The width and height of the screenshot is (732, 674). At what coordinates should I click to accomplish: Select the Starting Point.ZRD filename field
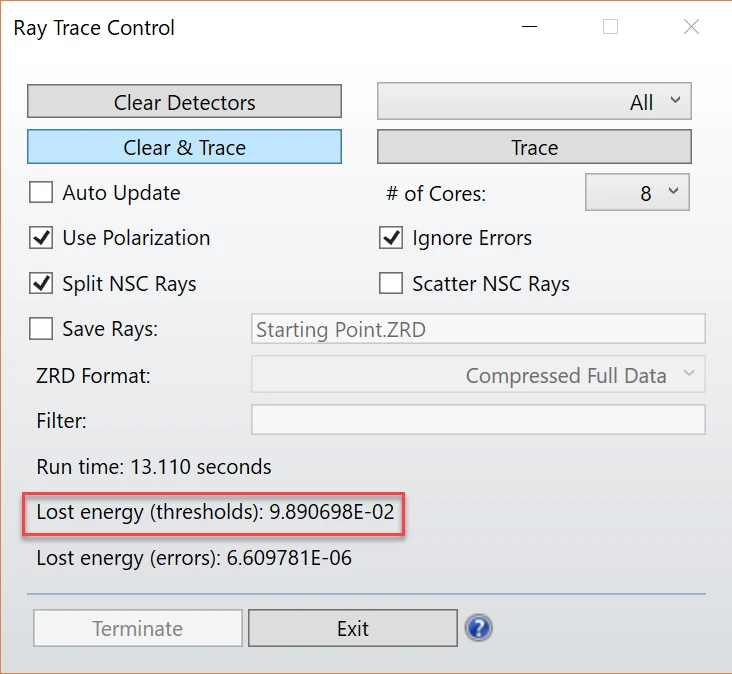tap(478, 329)
